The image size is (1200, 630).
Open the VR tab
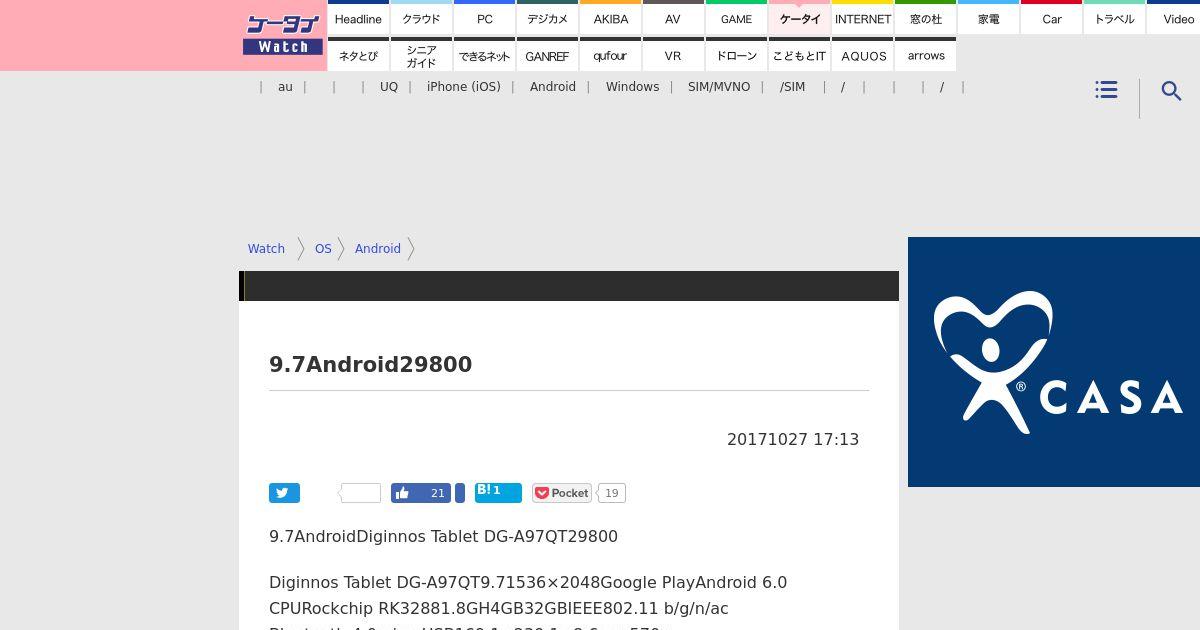(x=673, y=56)
